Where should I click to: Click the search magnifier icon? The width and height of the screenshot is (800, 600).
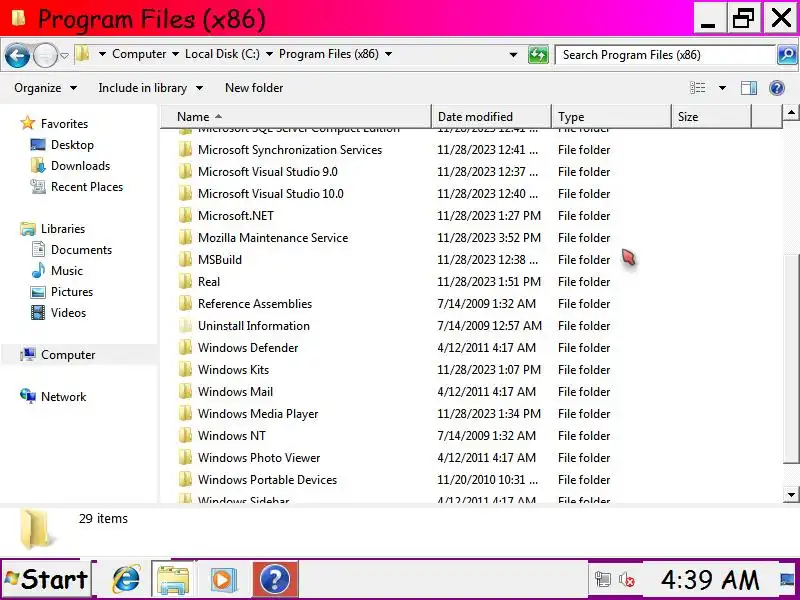[787, 55]
